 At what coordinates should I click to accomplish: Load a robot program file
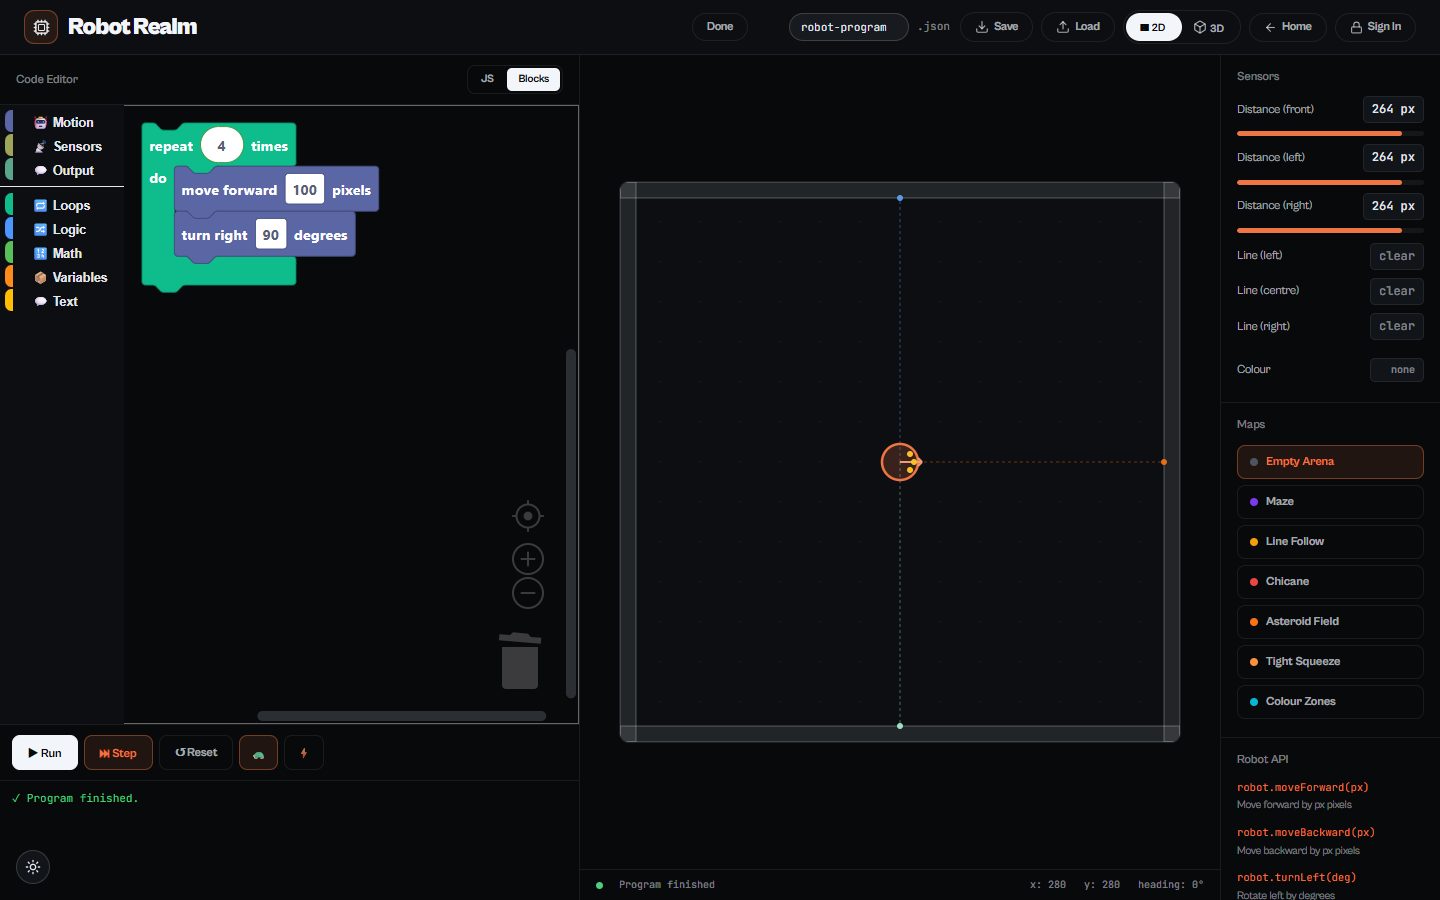[1078, 27]
